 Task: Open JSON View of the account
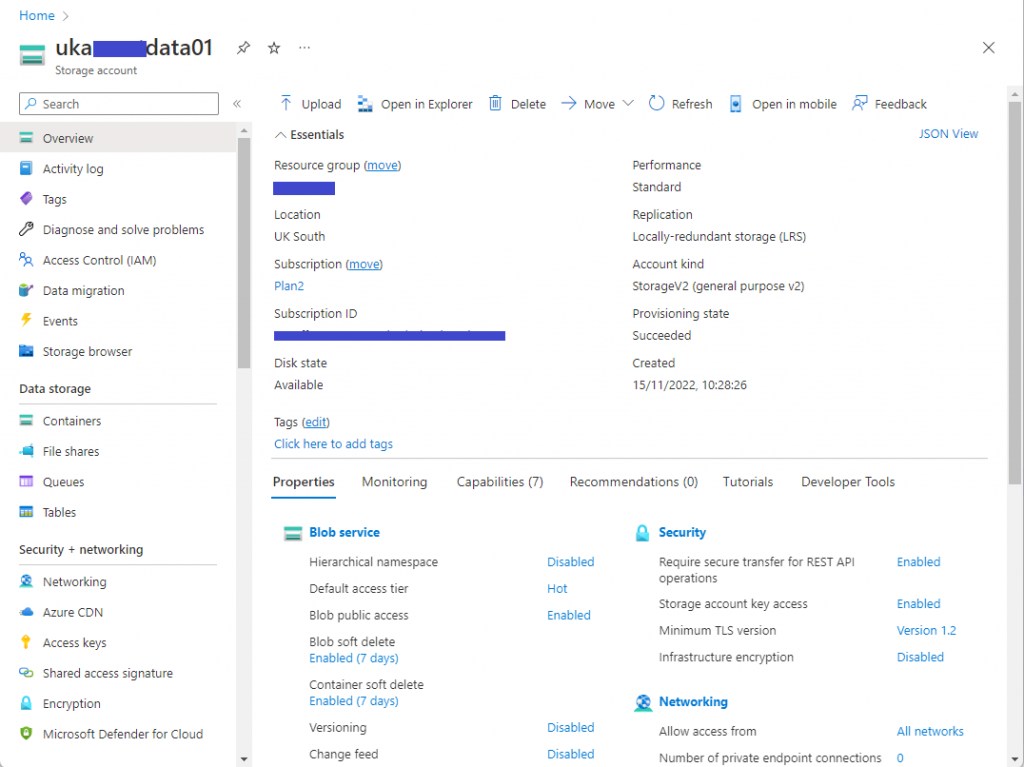947,133
